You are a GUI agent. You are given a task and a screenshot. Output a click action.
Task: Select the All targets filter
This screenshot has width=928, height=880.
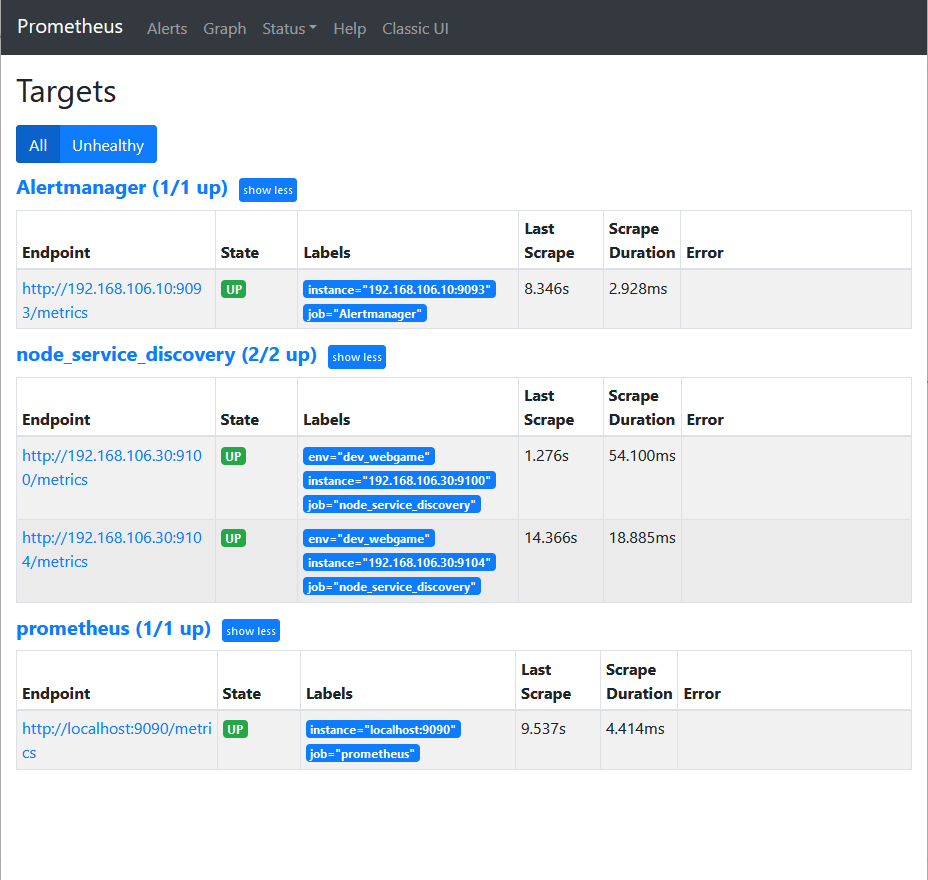(38, 144)
